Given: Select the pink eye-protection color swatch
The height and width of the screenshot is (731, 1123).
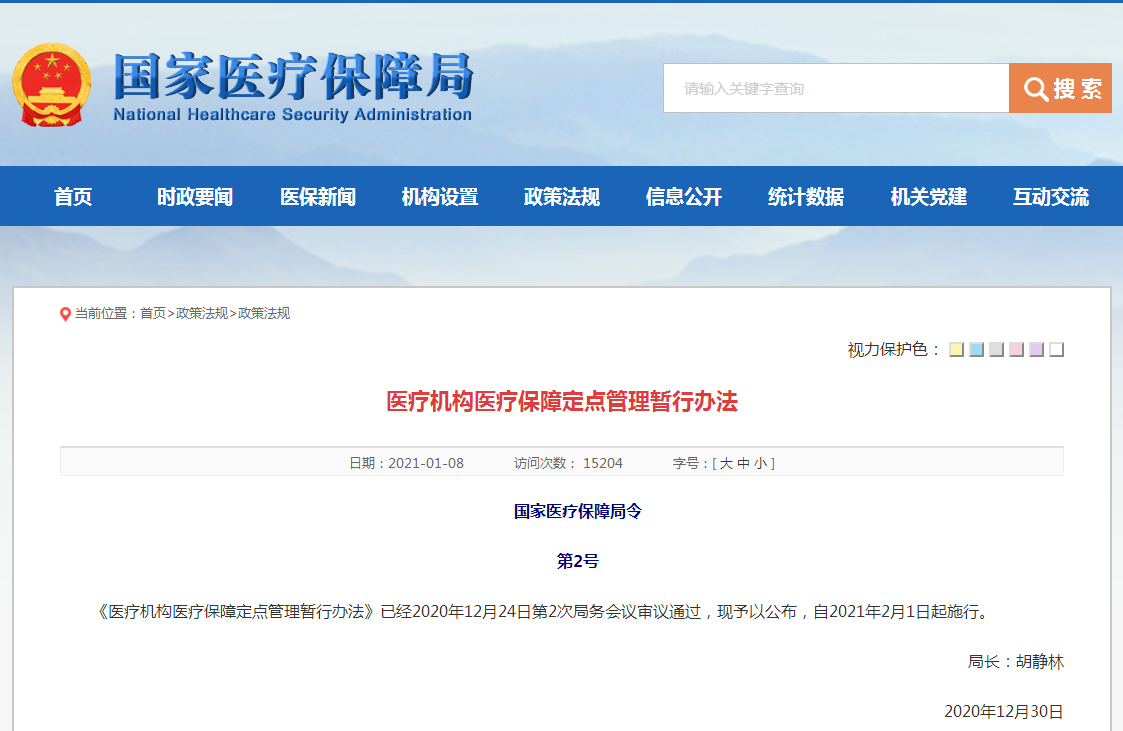Looking at the screenshot, I should click(x=1016, y=349).
